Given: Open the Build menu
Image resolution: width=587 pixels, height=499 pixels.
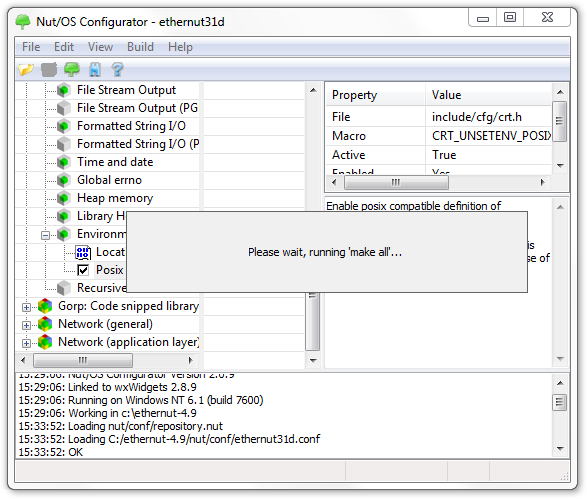Looking at the screenshot, I should tap(140, 47).
